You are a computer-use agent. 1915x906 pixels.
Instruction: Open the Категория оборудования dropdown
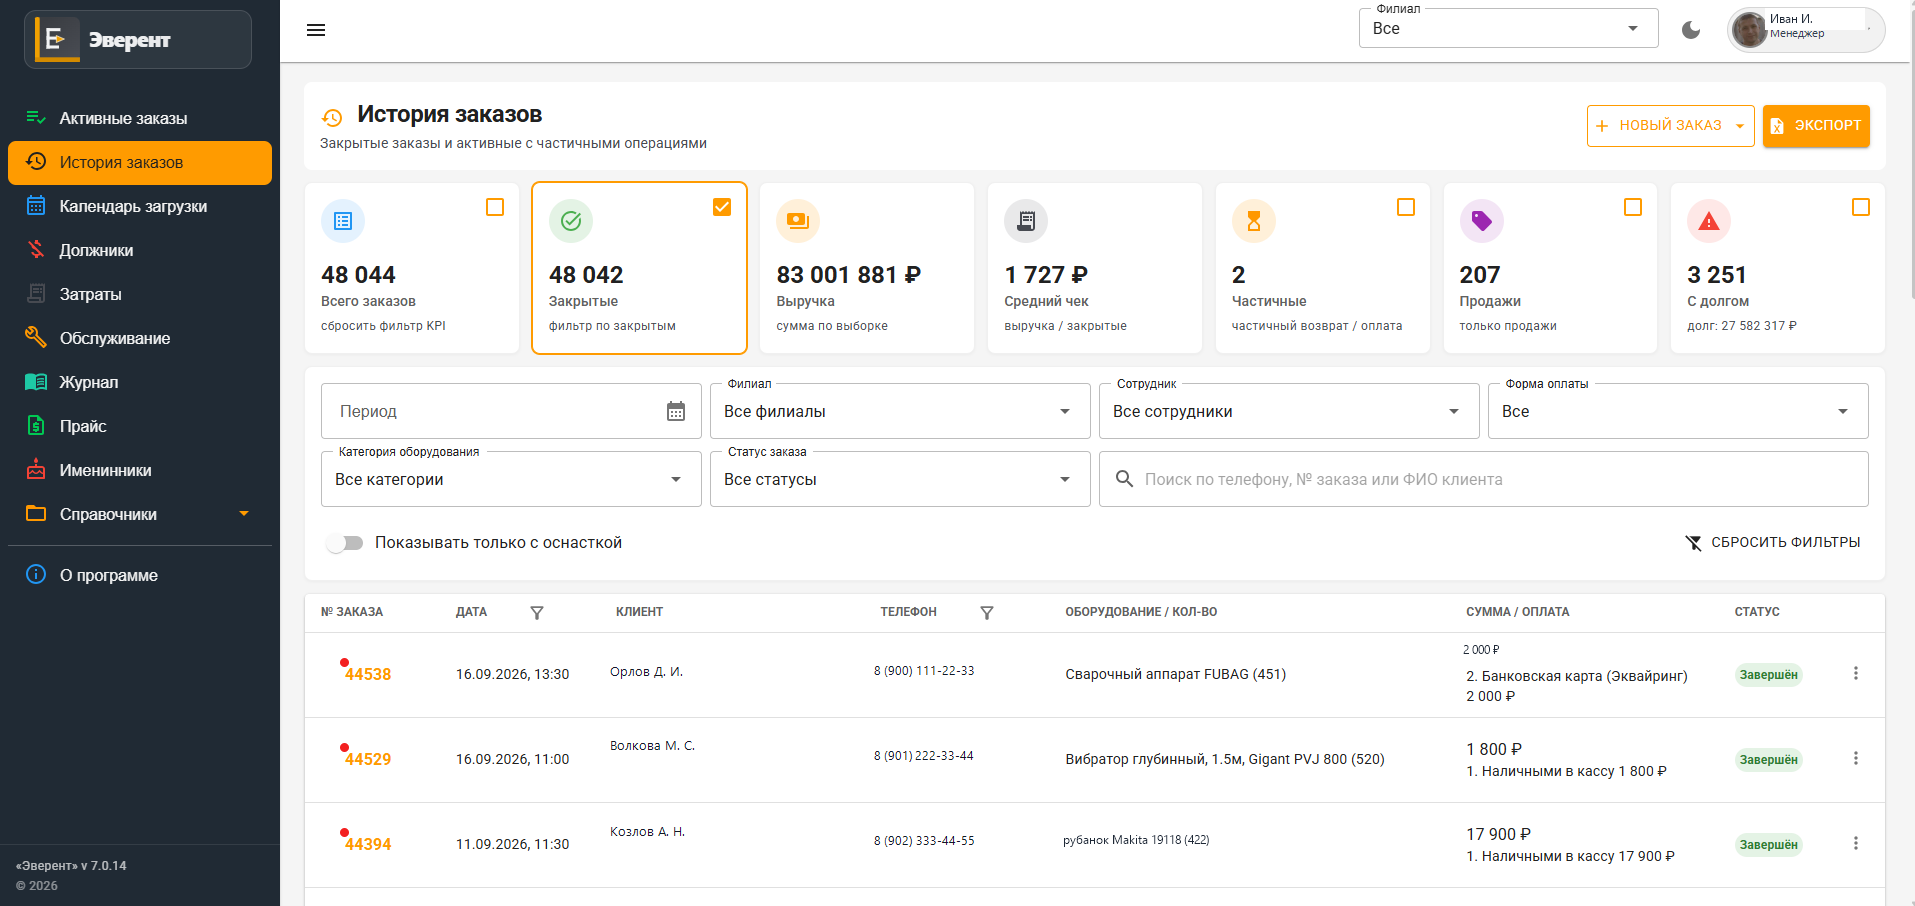[x=511, y=479]
